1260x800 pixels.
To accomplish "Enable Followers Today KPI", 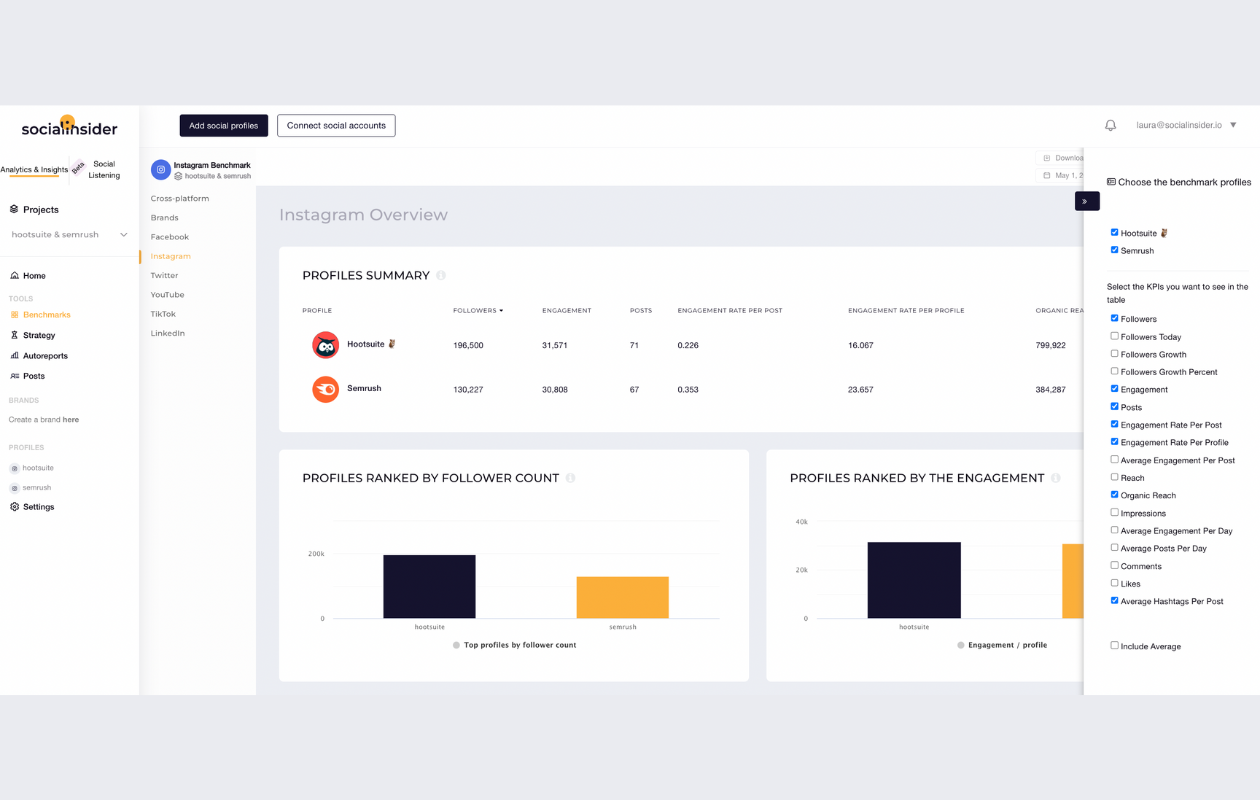I will pos(1115,336).
